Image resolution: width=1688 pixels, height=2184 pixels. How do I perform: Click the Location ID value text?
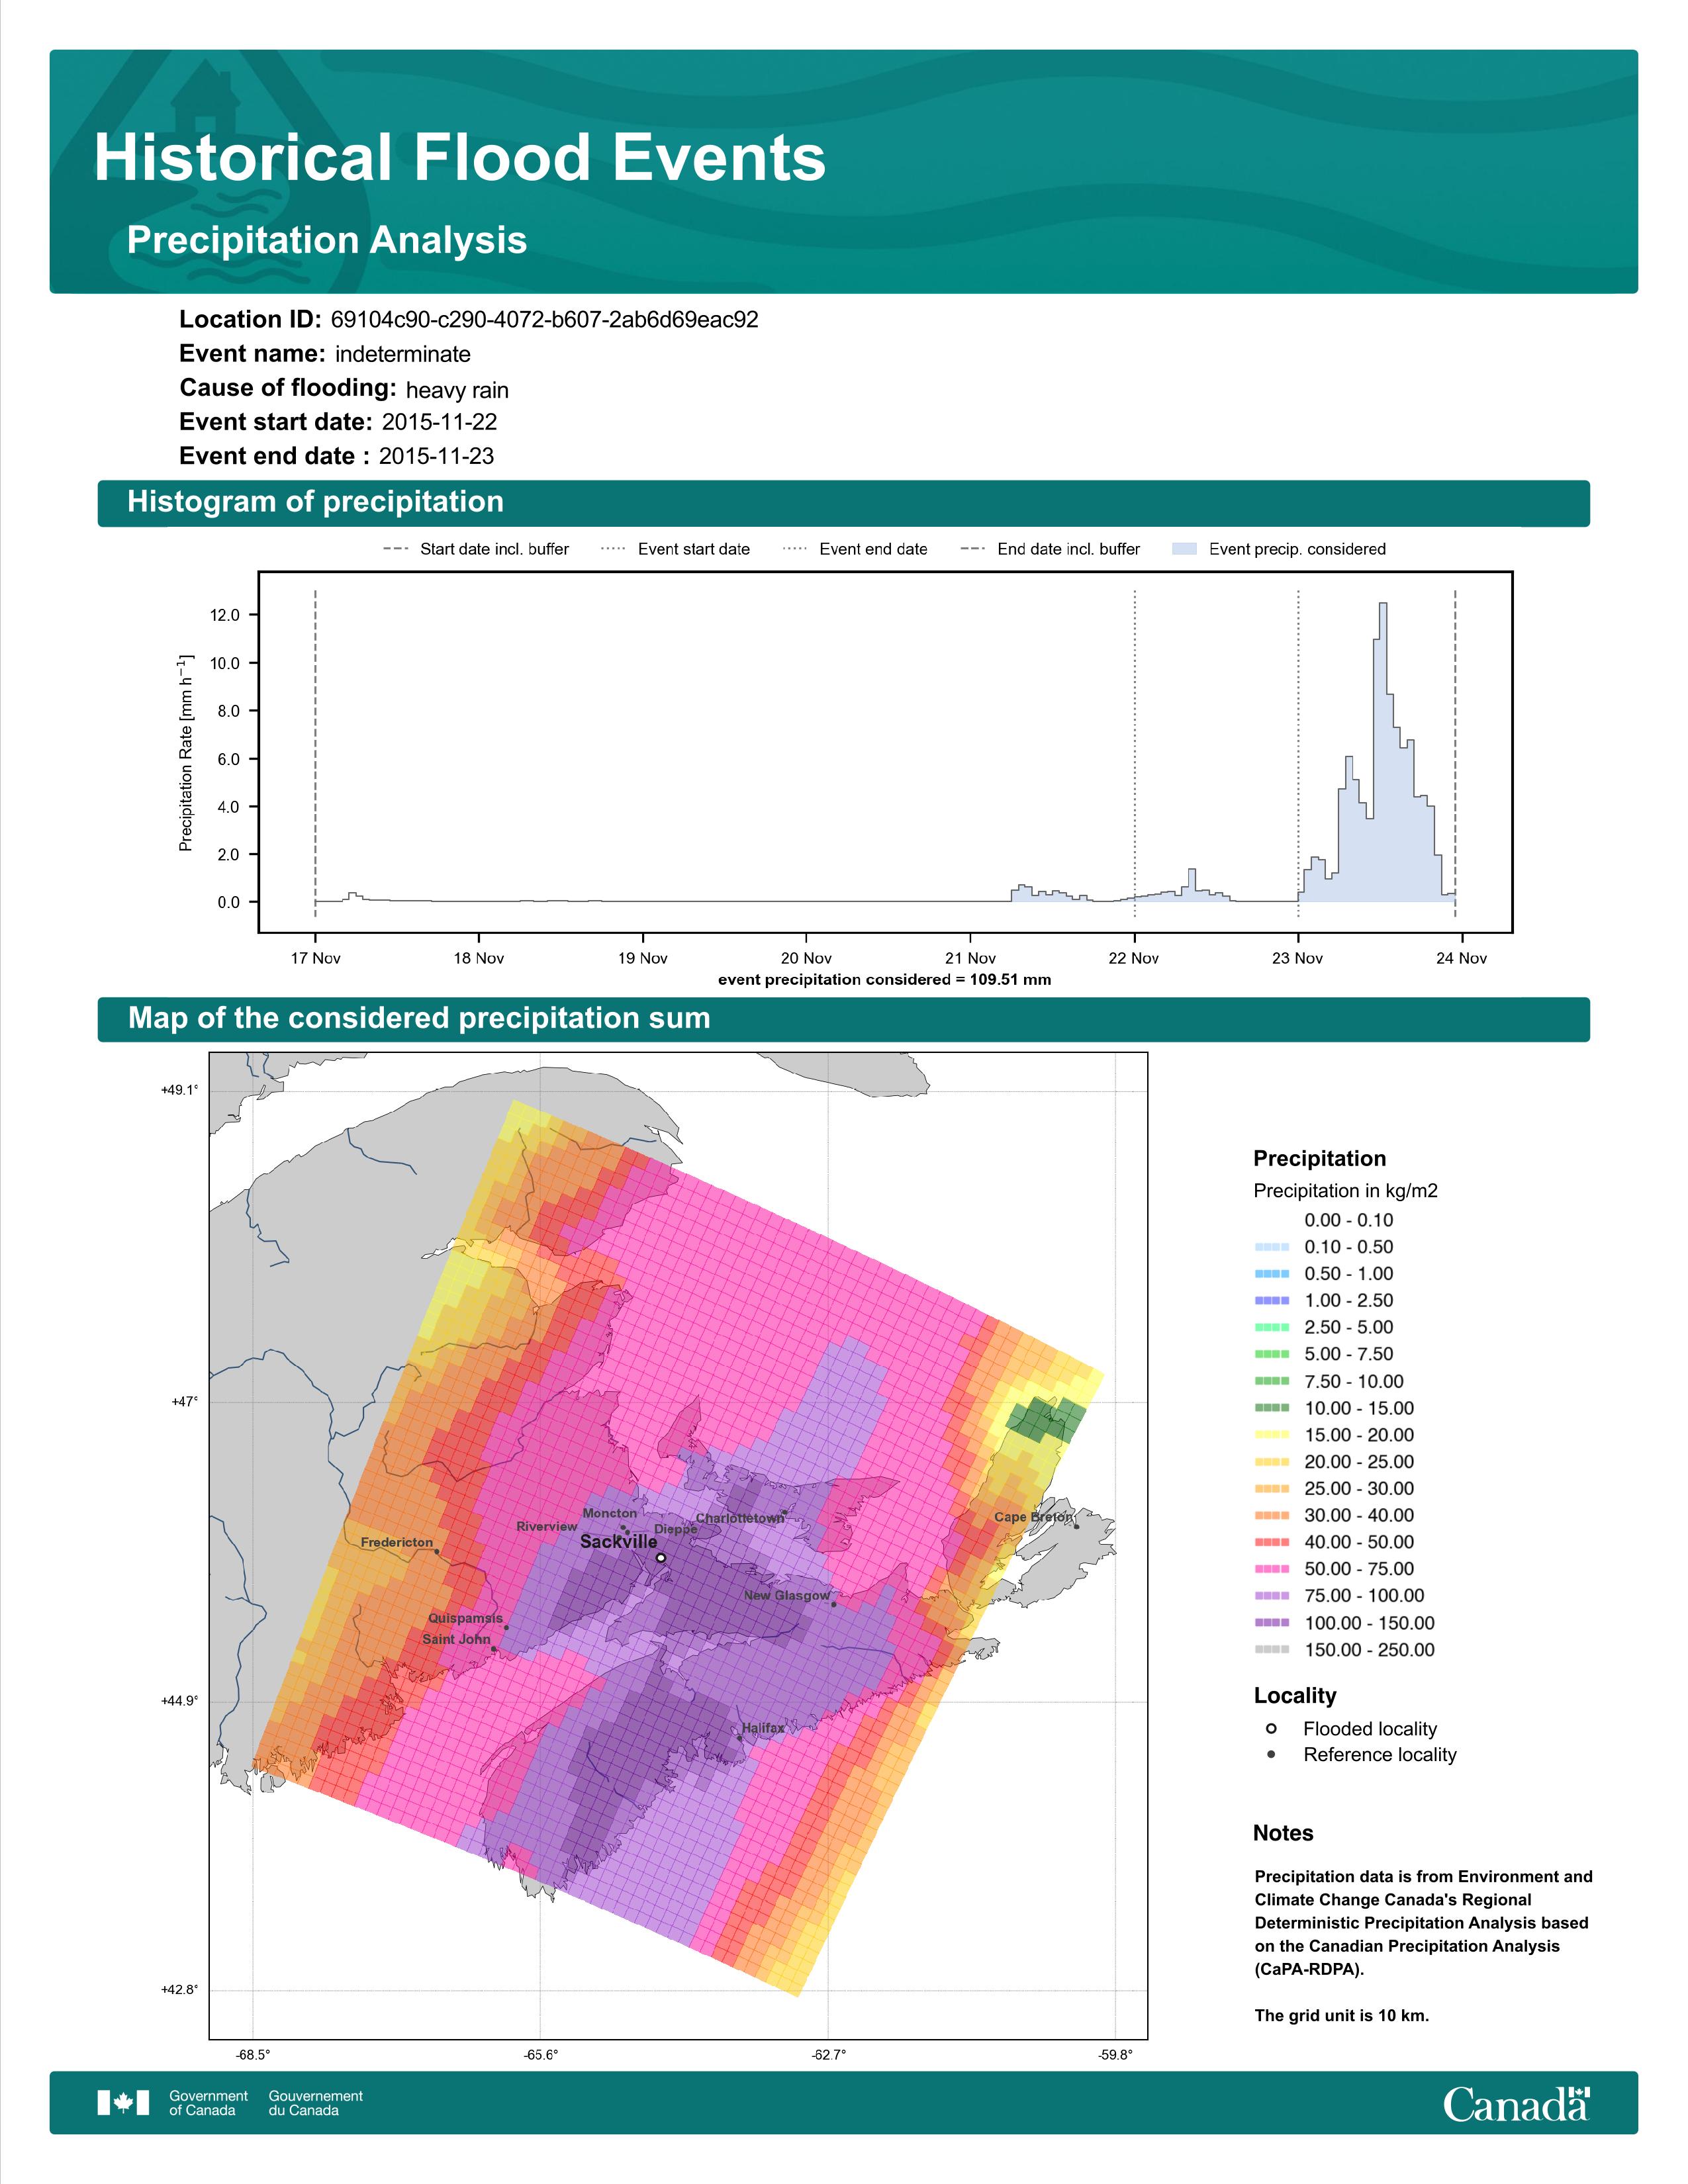(x=544, y=320)
